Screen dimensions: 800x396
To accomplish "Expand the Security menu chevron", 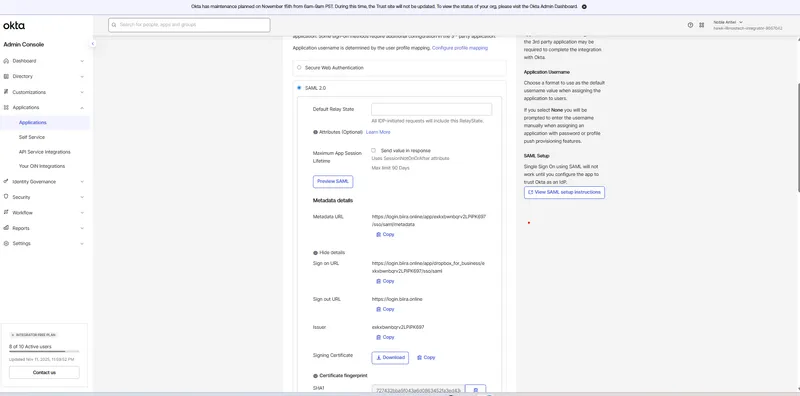I will click(x=82, y=197).
